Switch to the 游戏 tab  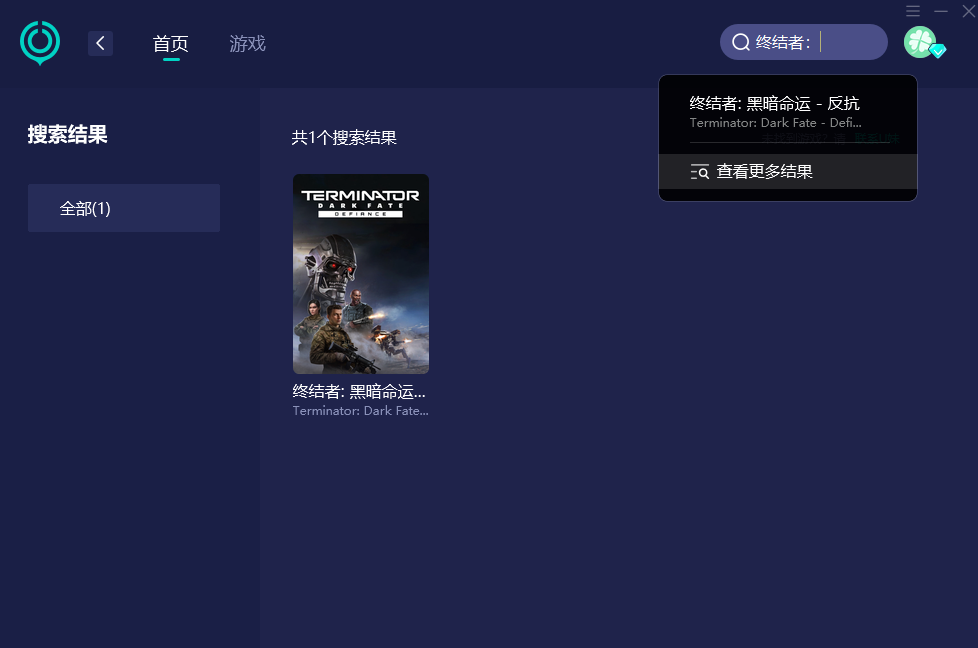click(x=248, y=44)
